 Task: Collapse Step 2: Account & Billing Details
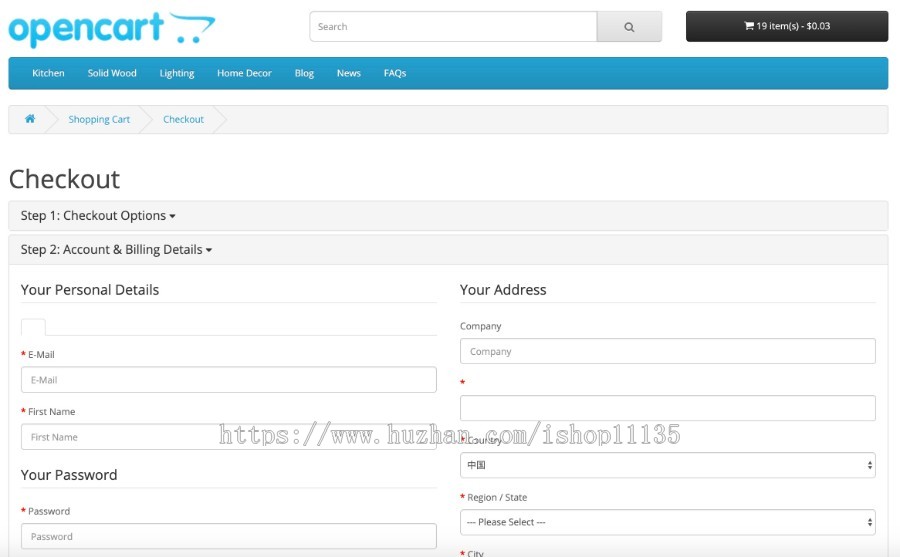[117, 249]
